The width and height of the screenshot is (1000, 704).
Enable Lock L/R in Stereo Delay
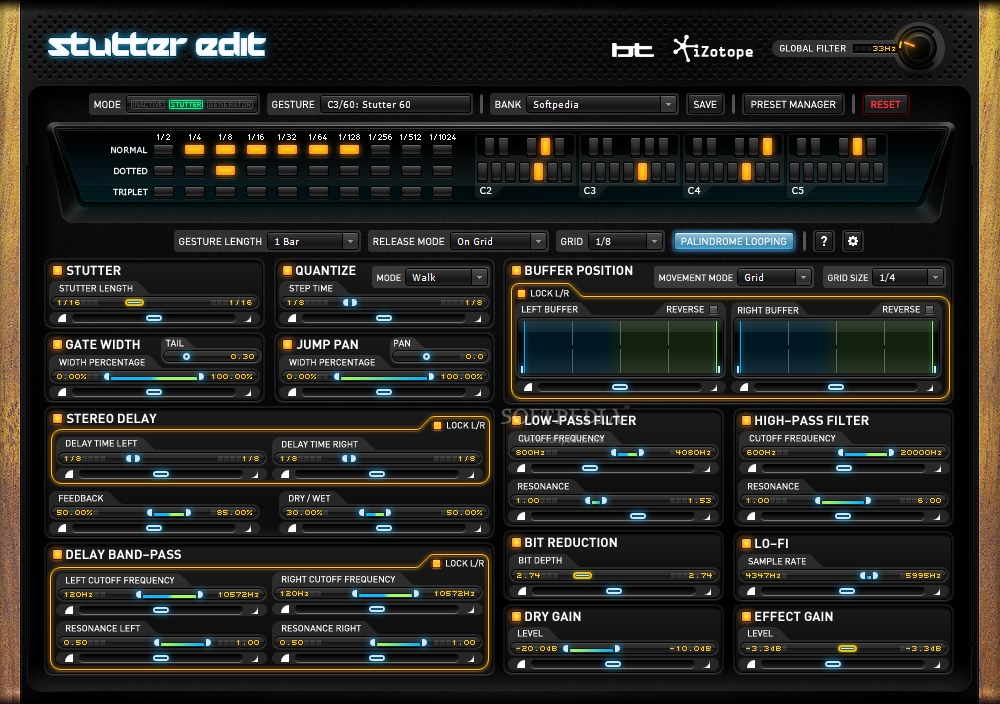pos(438,425)
